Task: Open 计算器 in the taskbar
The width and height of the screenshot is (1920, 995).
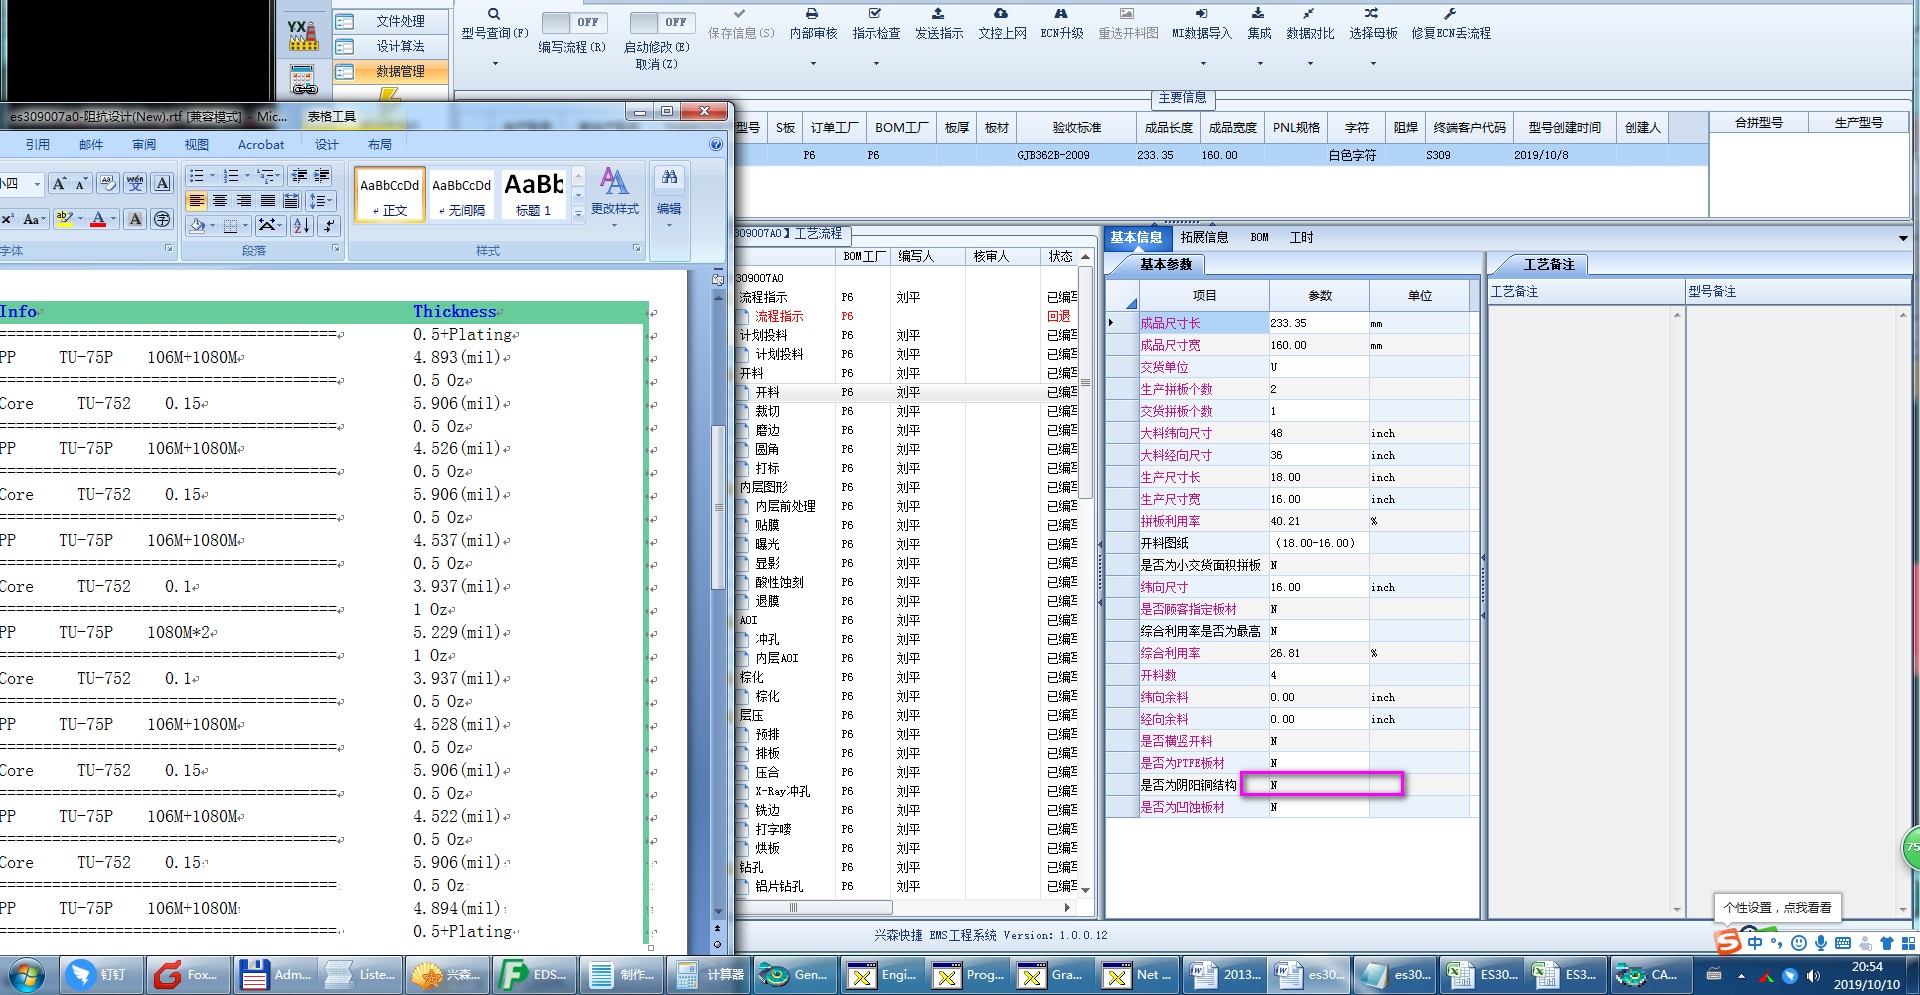Action: click(x=710, y=974)
